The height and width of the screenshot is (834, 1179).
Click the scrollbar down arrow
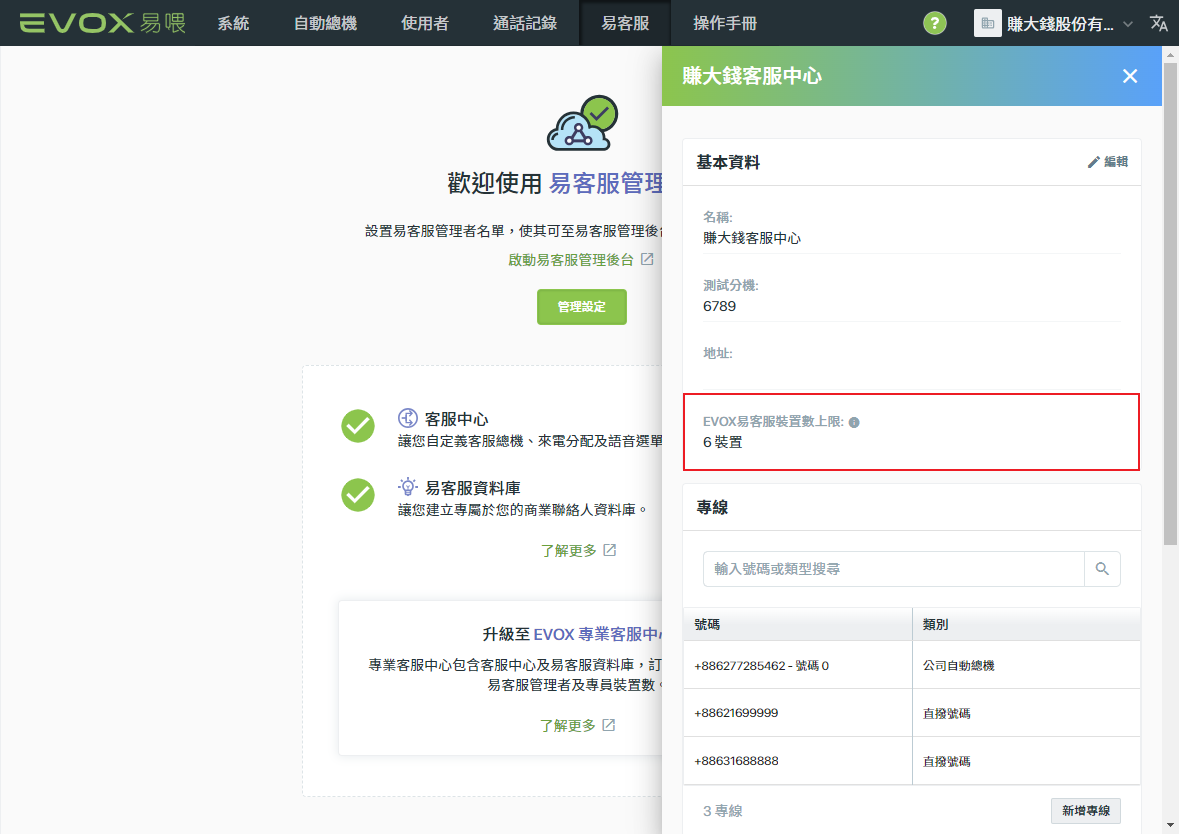pyautogui.click(x=1171, y=826)
